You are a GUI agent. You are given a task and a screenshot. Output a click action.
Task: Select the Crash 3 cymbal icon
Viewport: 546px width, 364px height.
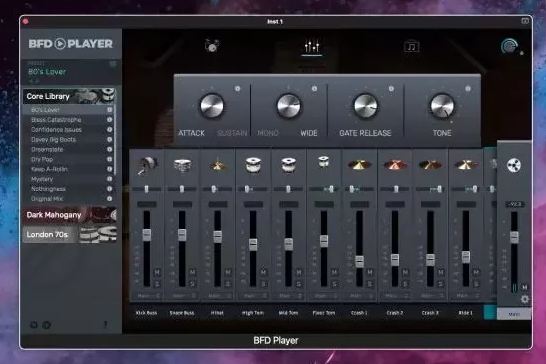430,165
